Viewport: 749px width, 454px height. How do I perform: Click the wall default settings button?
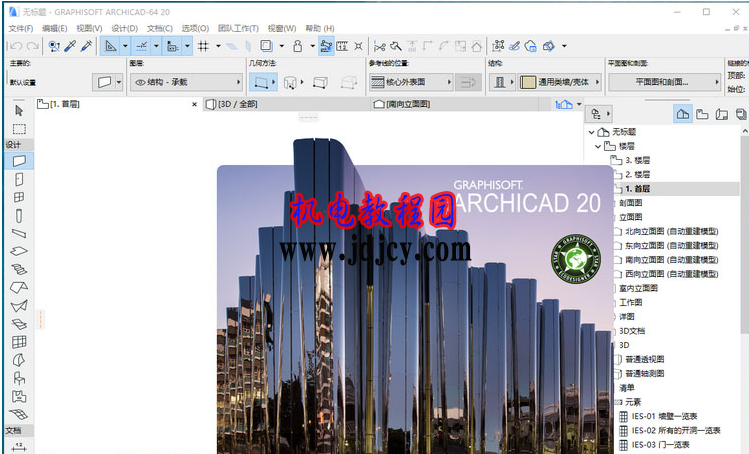(x=104, y=82)
